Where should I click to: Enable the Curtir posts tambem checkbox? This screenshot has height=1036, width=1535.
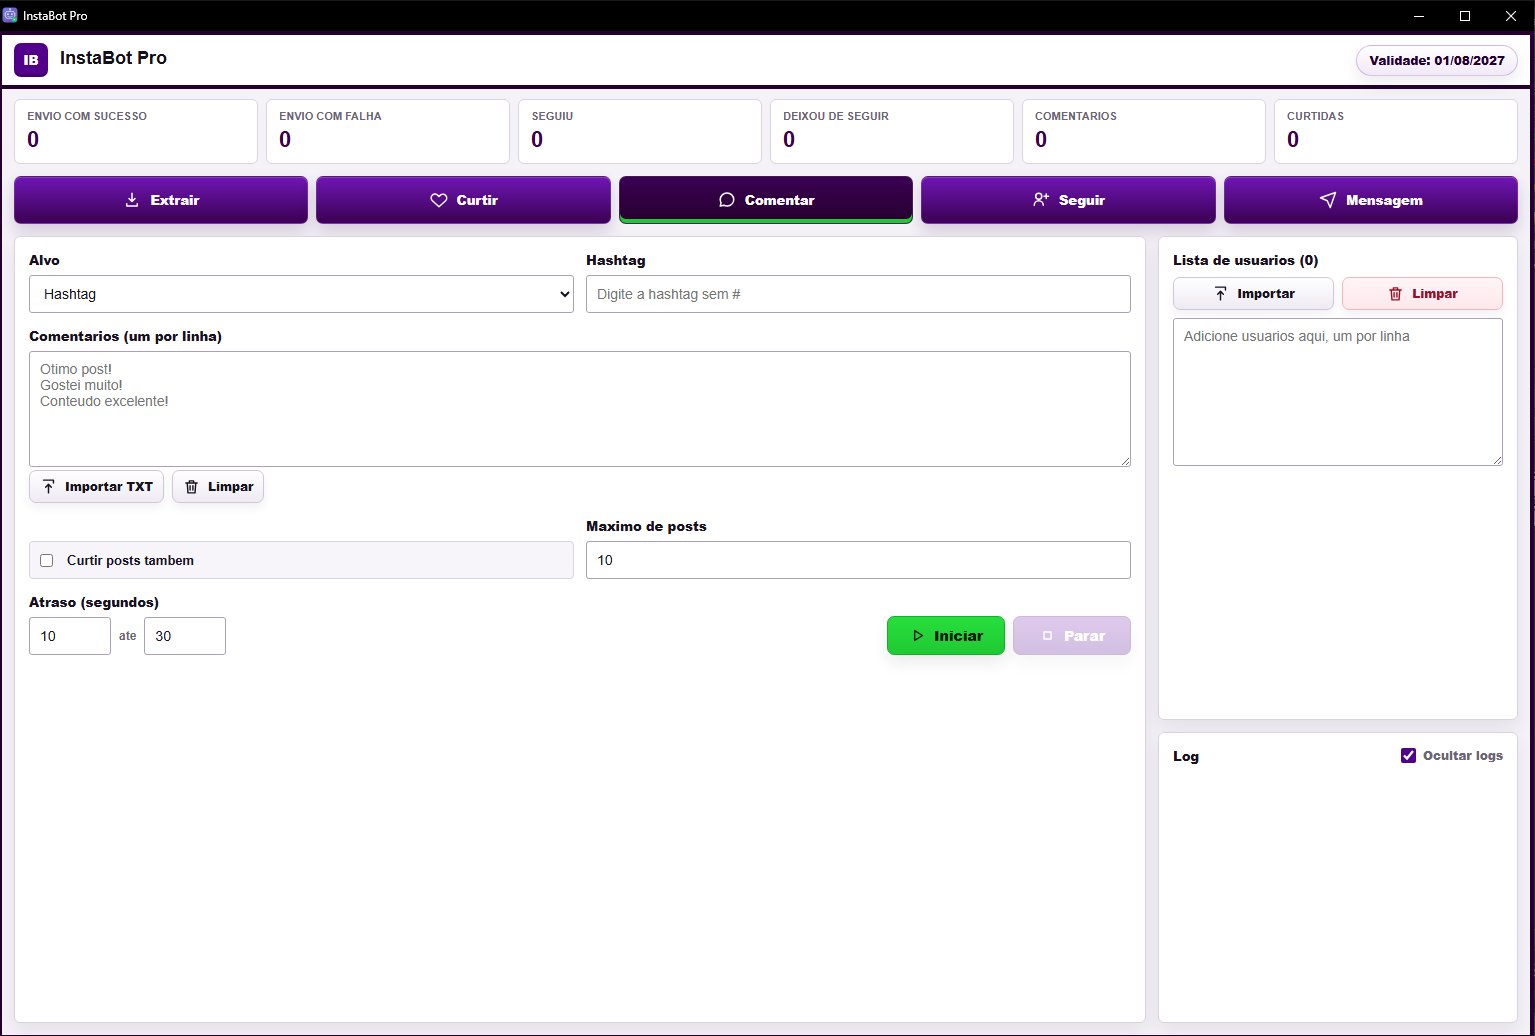point(46,560)
